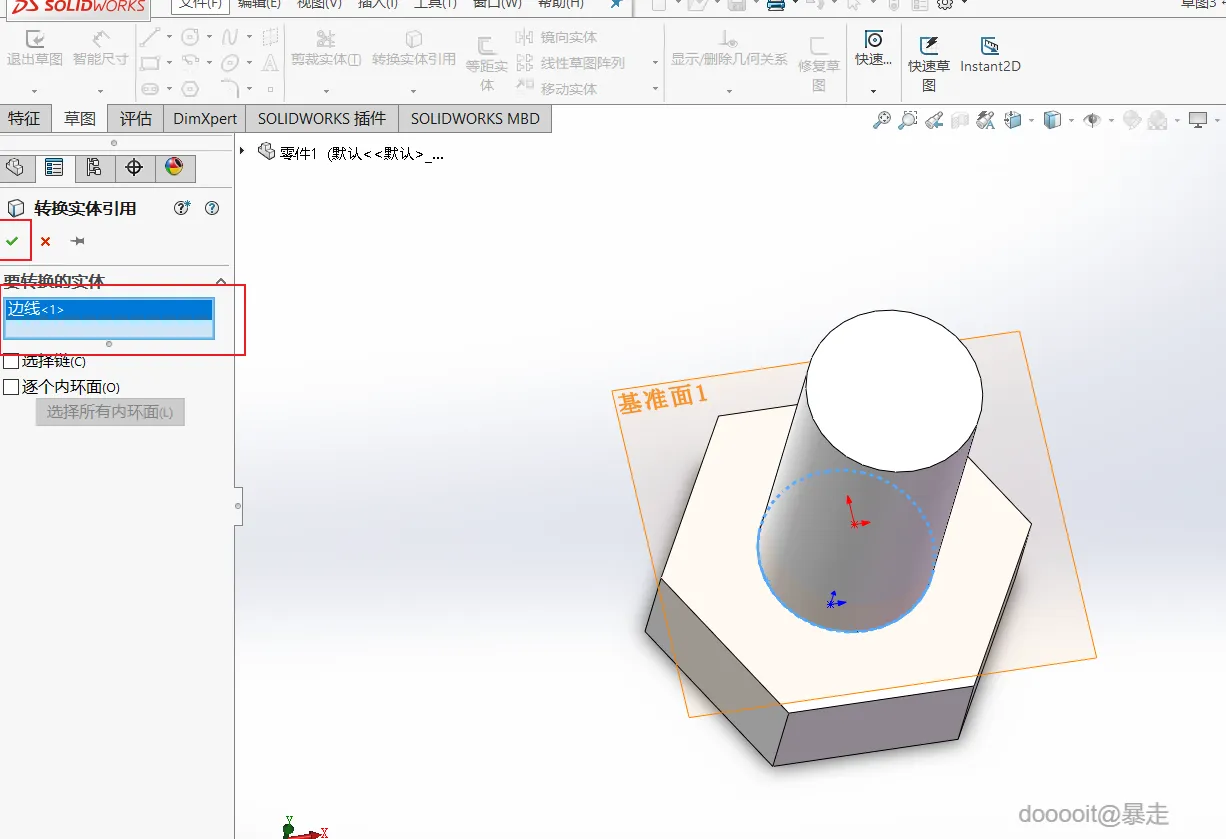
Task: Open the DimXpertManager crosshair icon
Action: click(x=134, y=167)
